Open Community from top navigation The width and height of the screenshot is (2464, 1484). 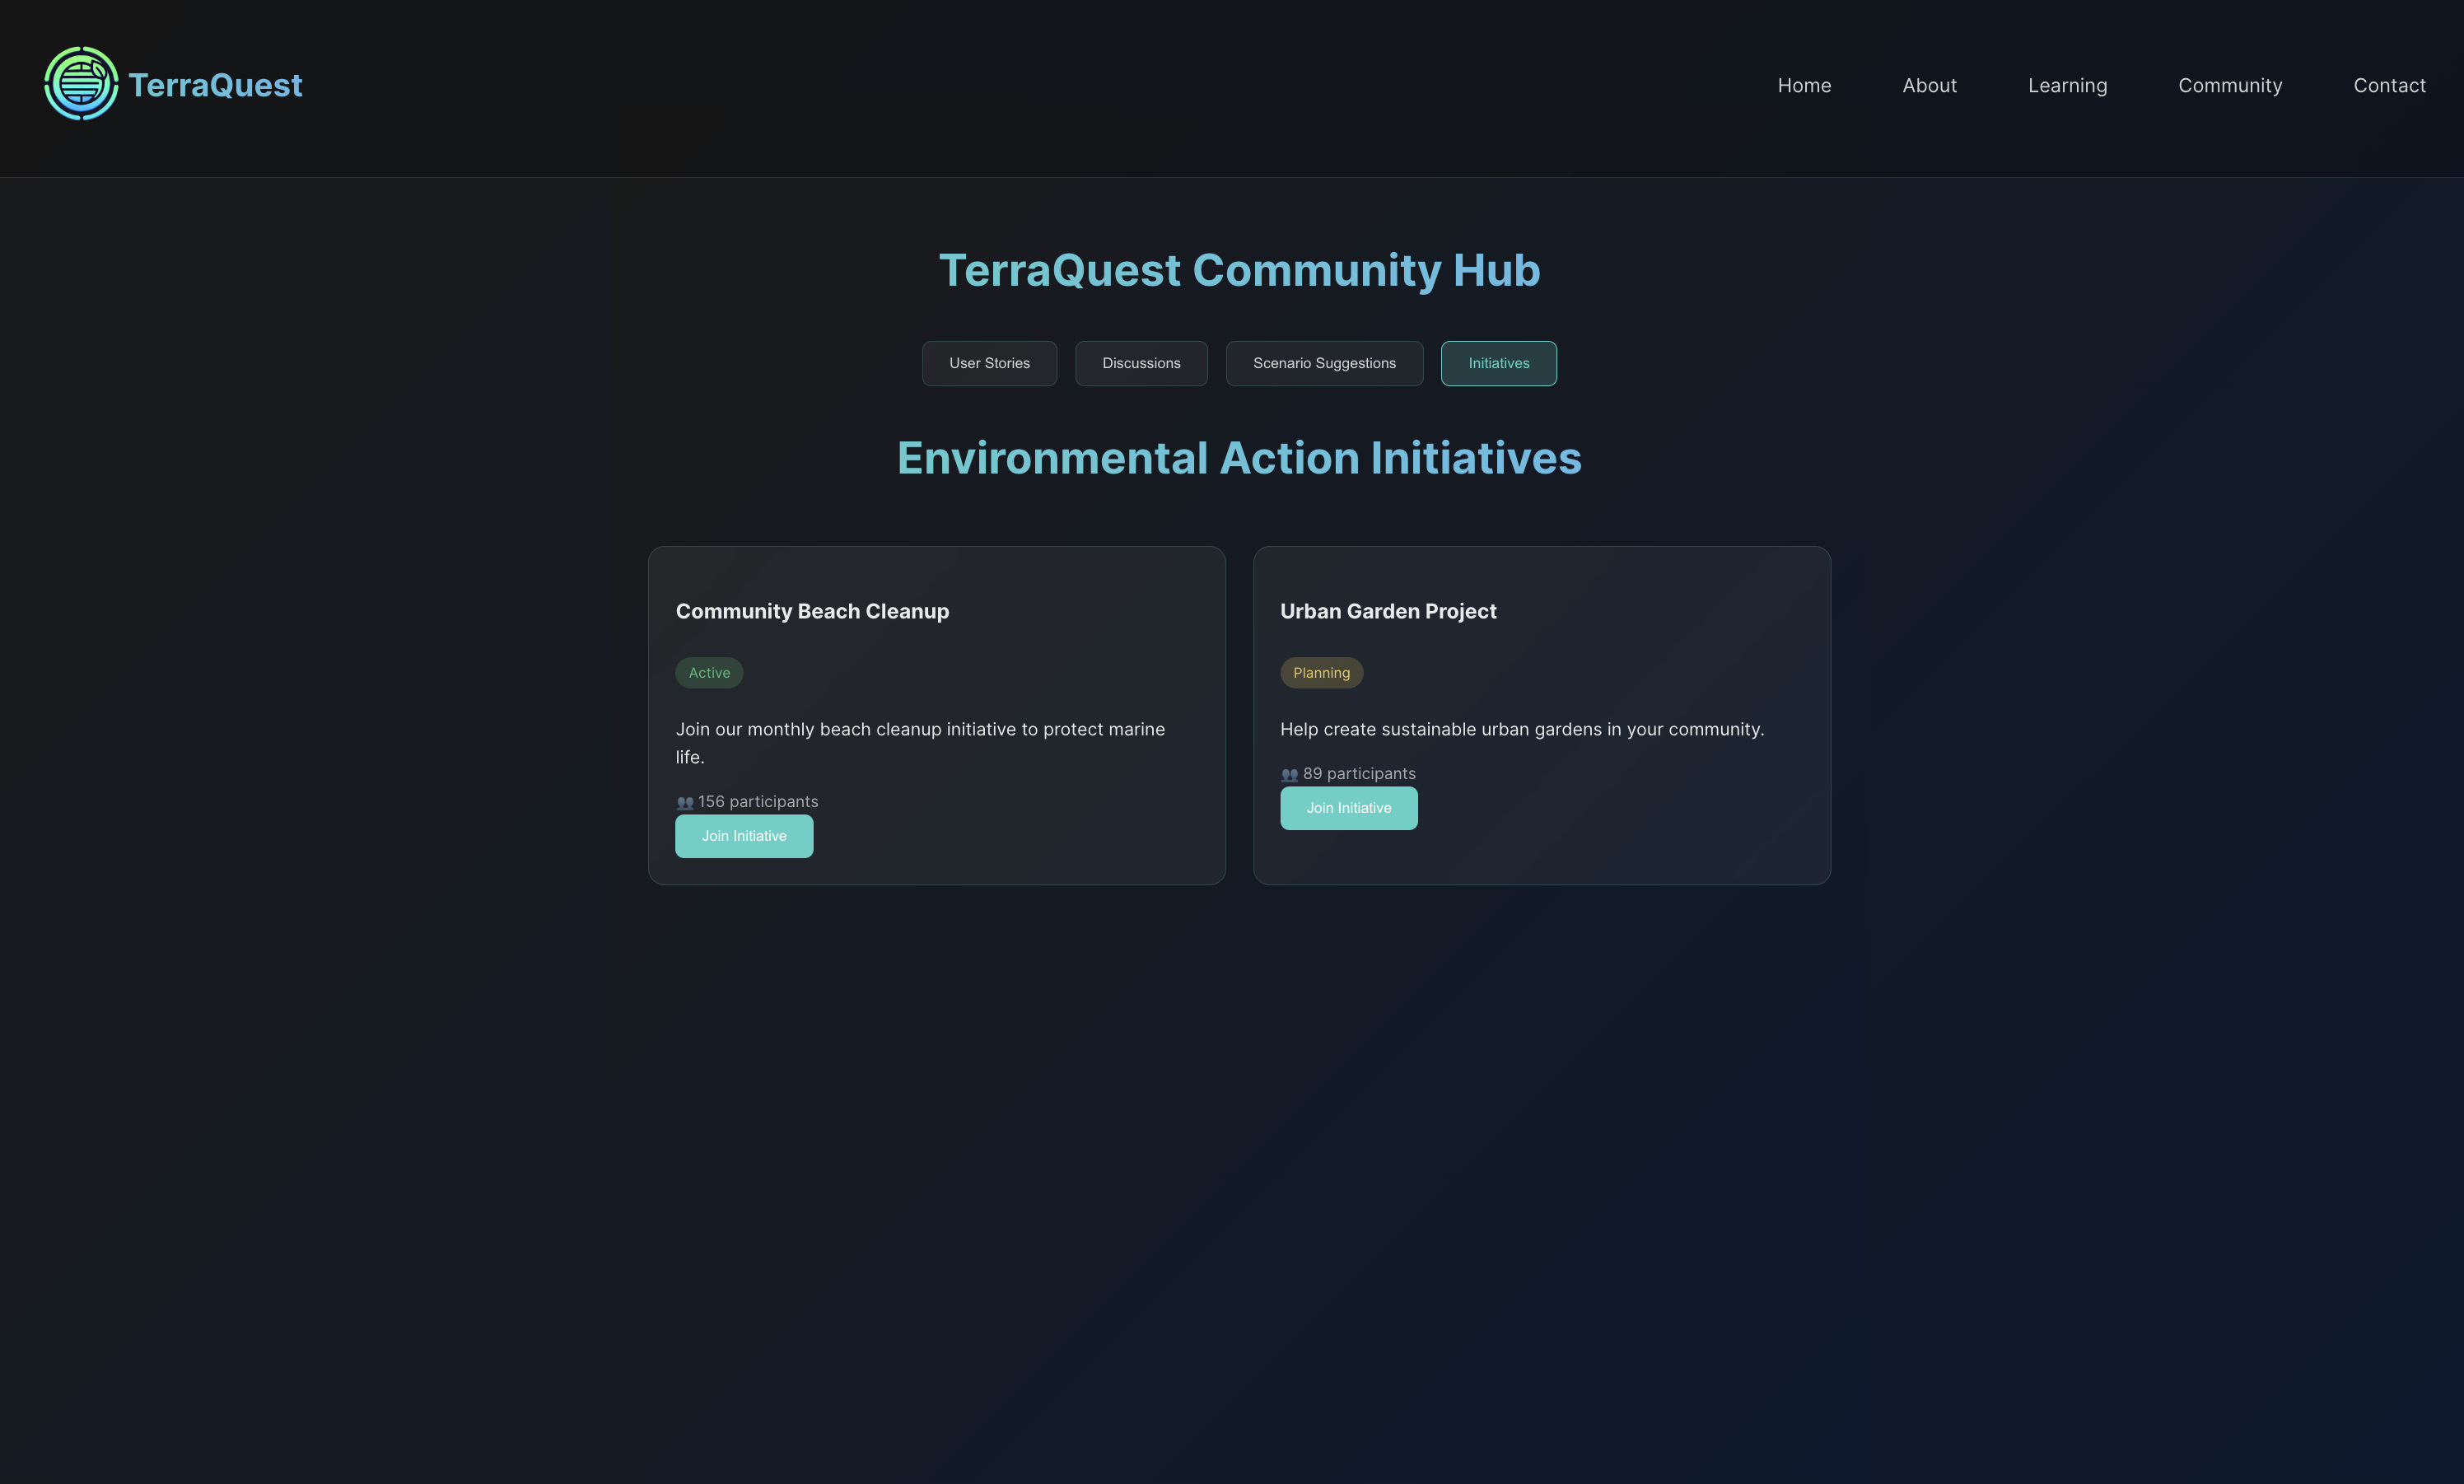click(2229, 86)
